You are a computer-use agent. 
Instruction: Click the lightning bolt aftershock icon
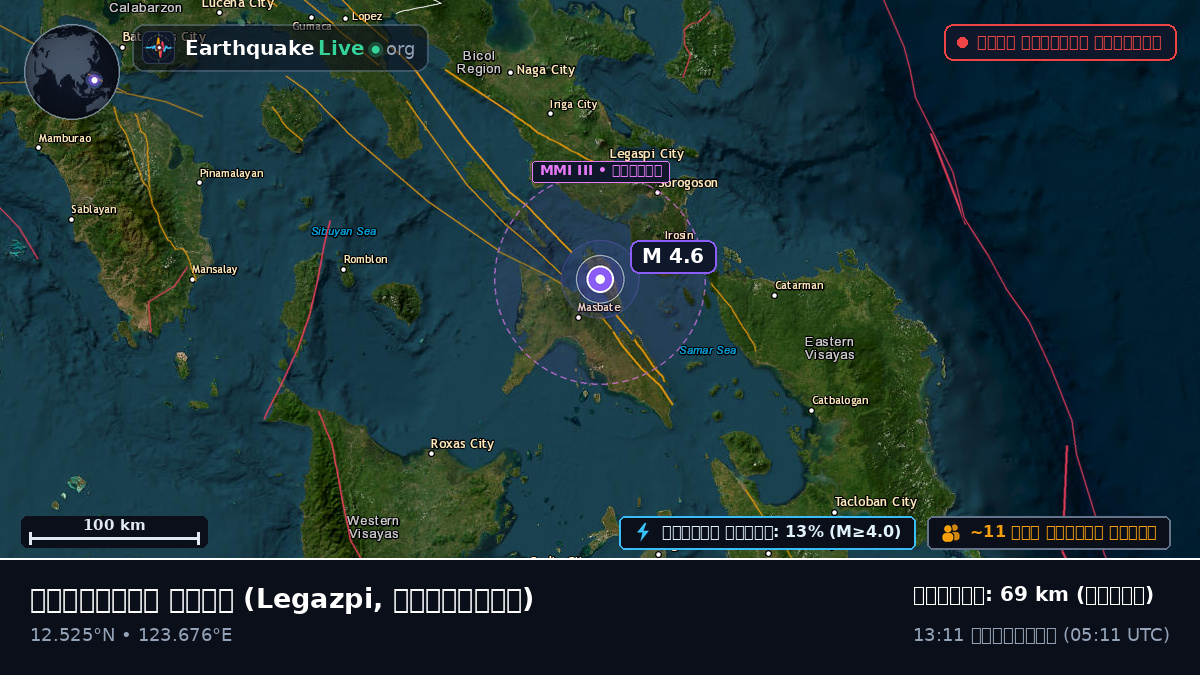643,532
